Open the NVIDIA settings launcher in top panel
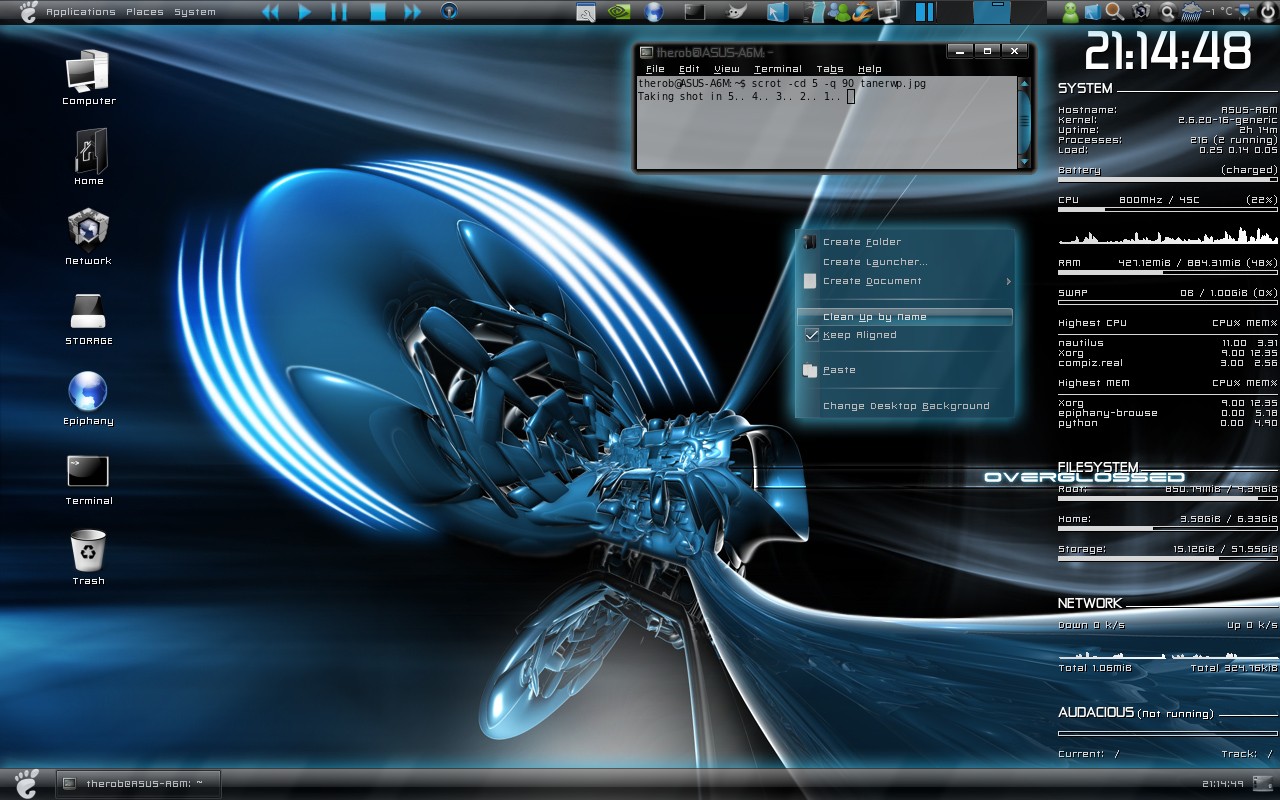 pos(618,12)
